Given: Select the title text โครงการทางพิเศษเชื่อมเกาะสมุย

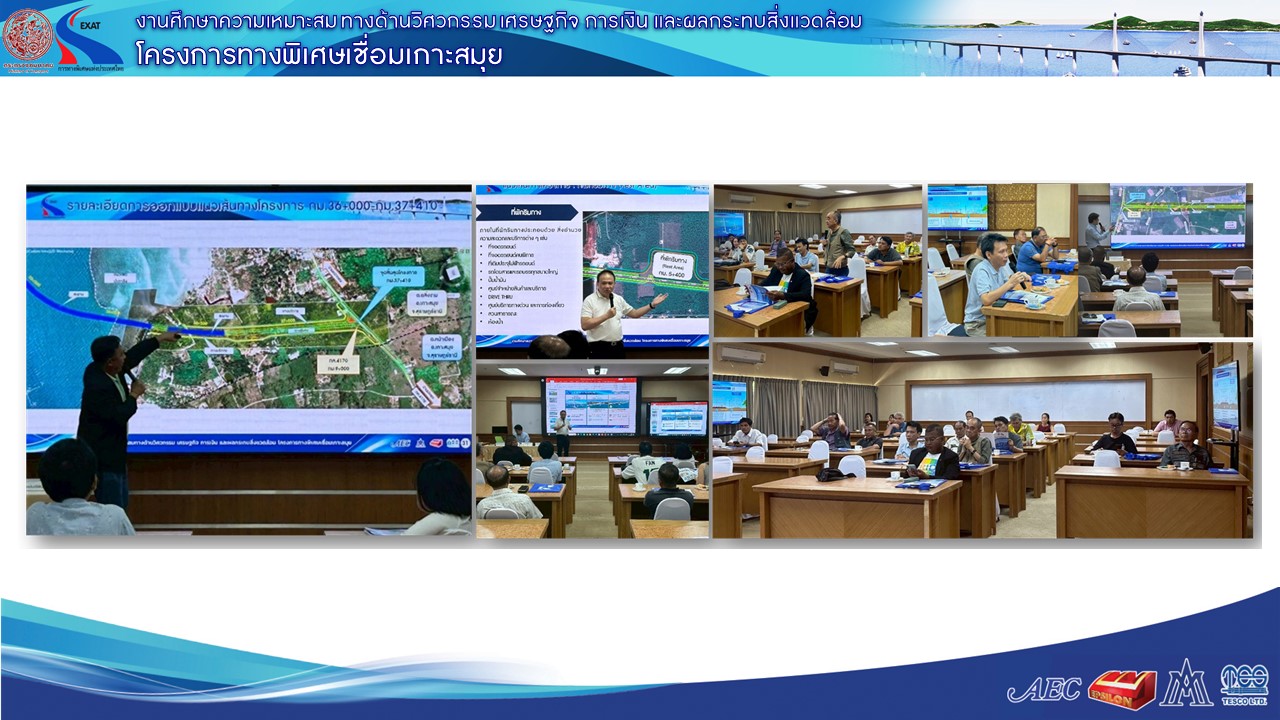Looking at the screenshot, I should coord(320,56).
